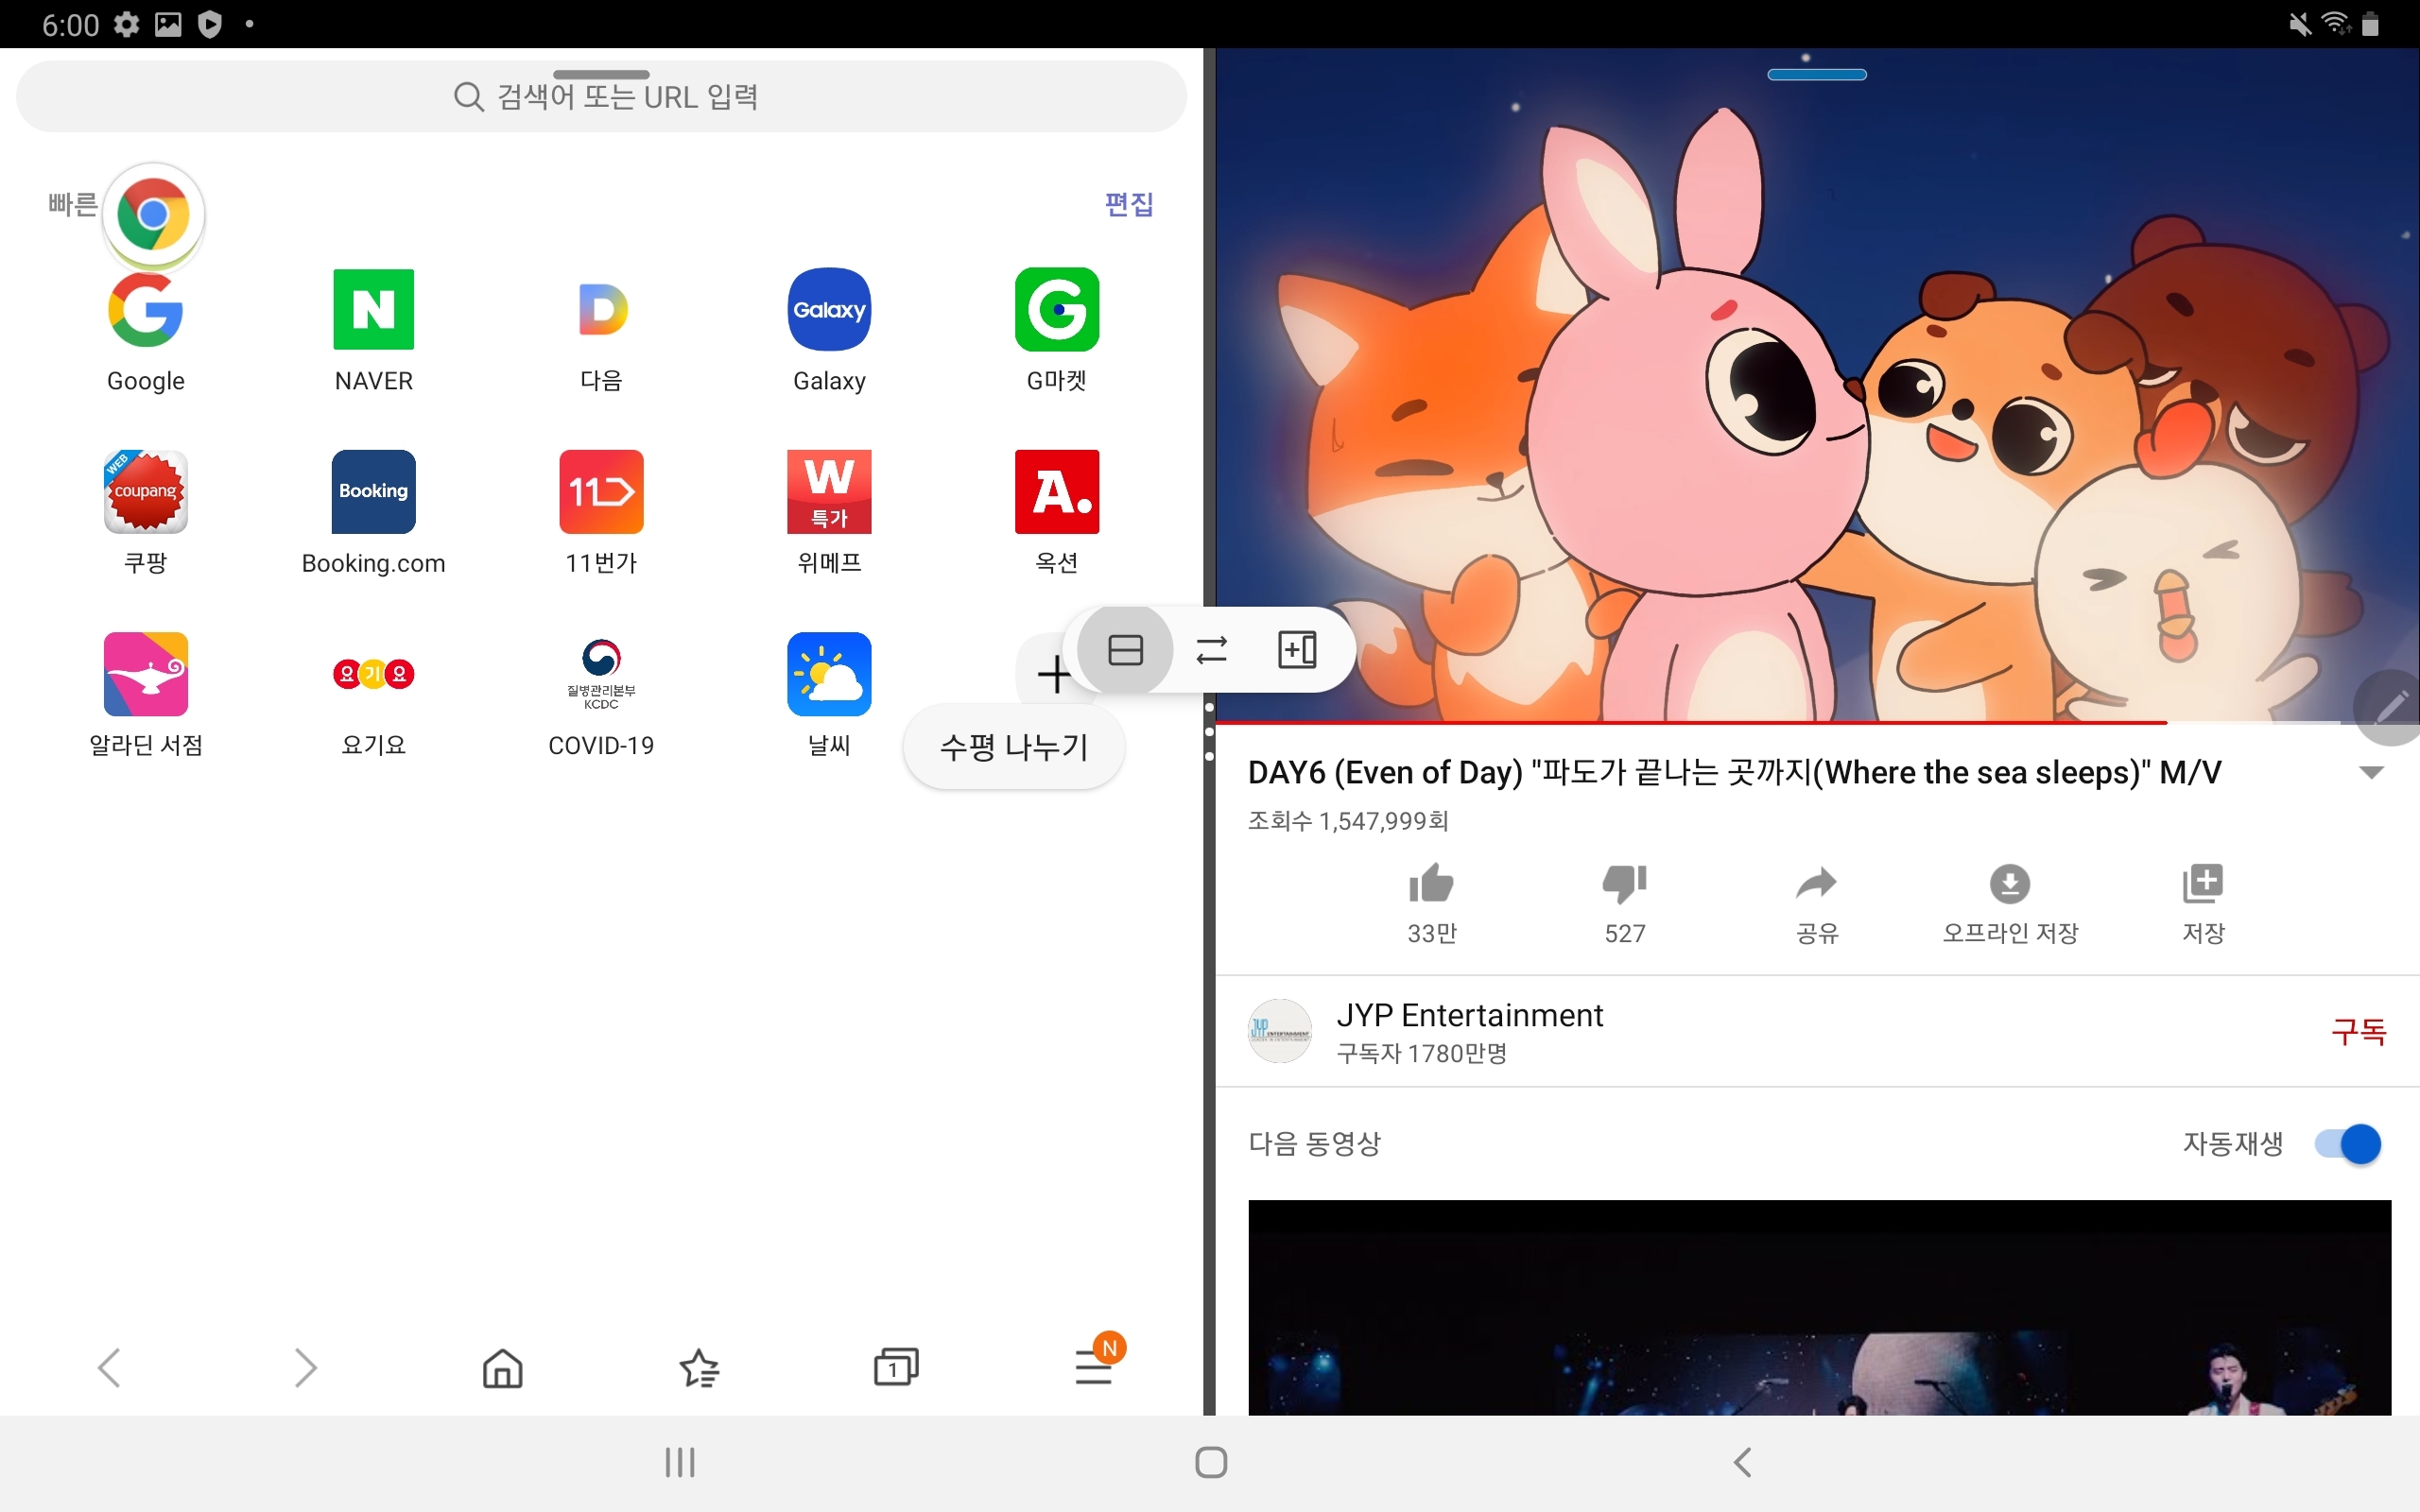Tap the 수평 나누기 tooltip label
The width and height of the screenshot is (2420, 1512).
coord(1014,746)
